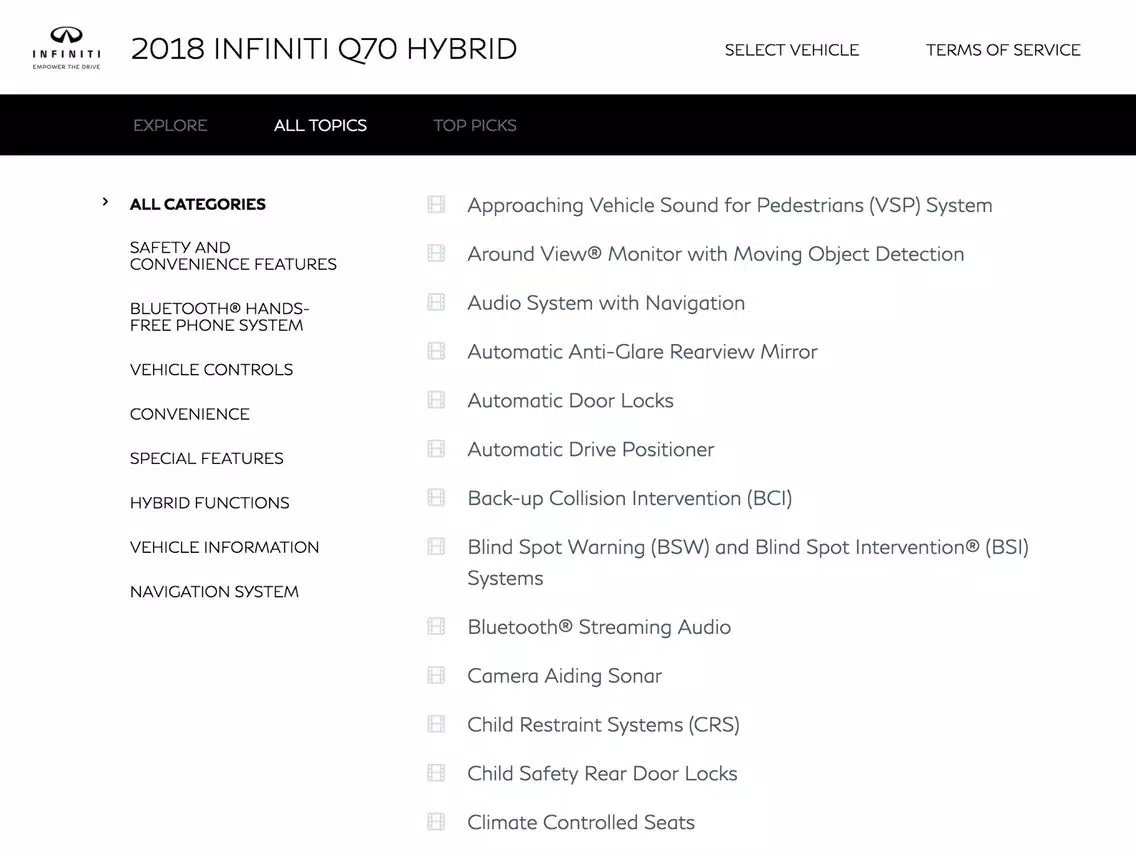Open Climate Controlled Seats topic

pos(581,822)
